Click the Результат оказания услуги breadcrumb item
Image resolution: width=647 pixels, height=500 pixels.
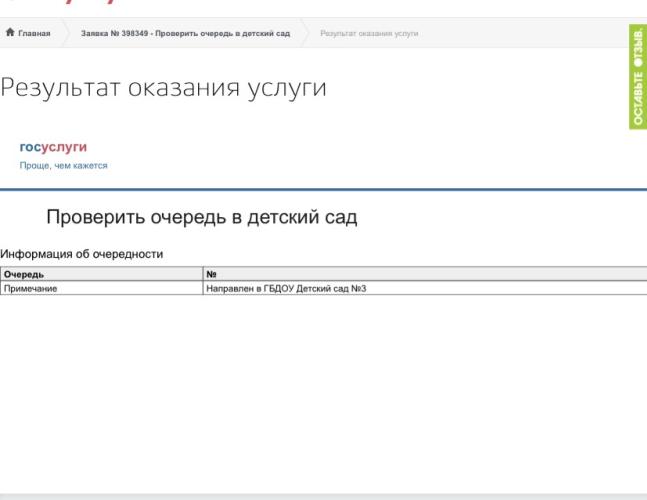[x=369, y=33]
